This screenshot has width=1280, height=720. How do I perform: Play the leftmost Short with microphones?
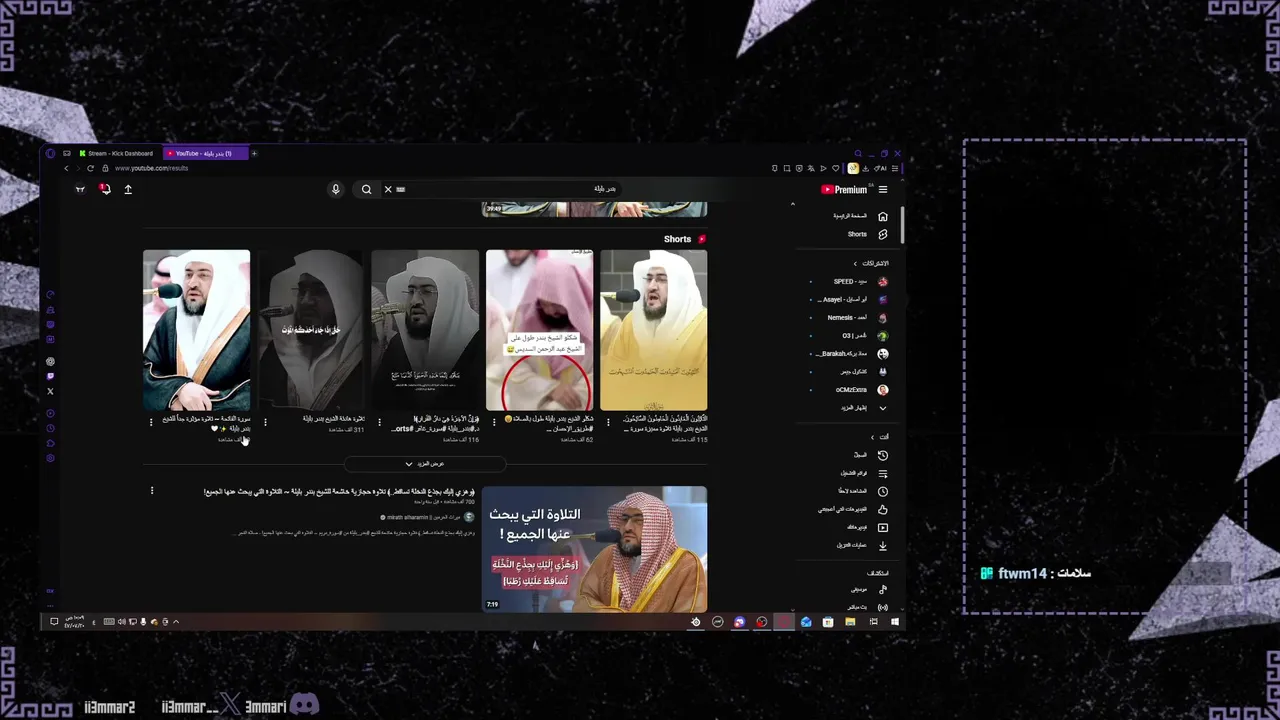[x=196, y=330]
